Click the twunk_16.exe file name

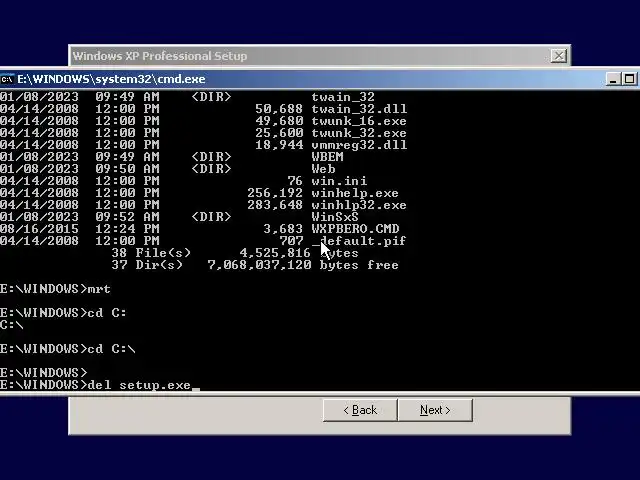pos(359,121)
